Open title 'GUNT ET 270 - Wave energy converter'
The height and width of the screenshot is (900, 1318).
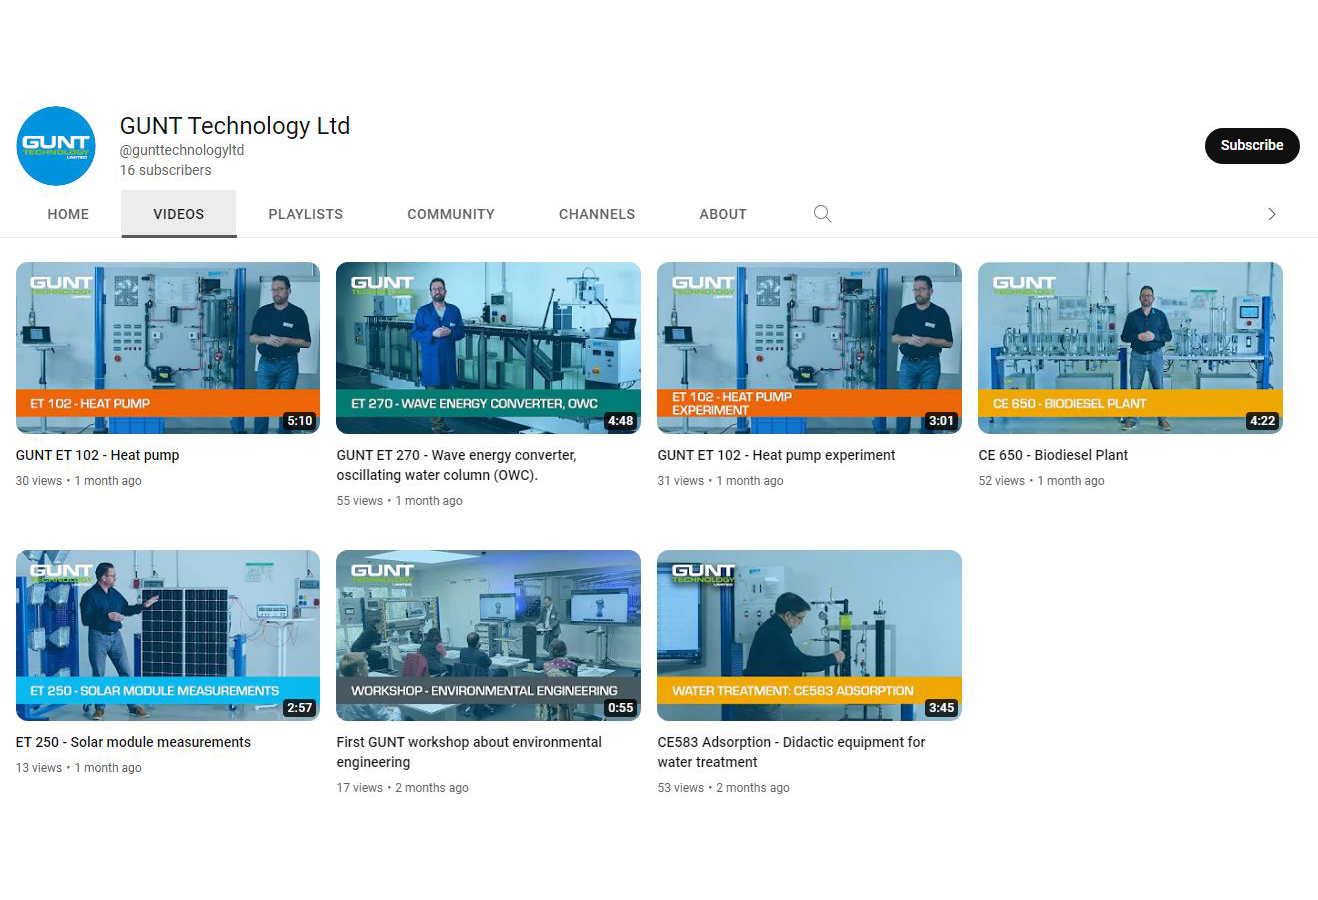tap(456, 465)
